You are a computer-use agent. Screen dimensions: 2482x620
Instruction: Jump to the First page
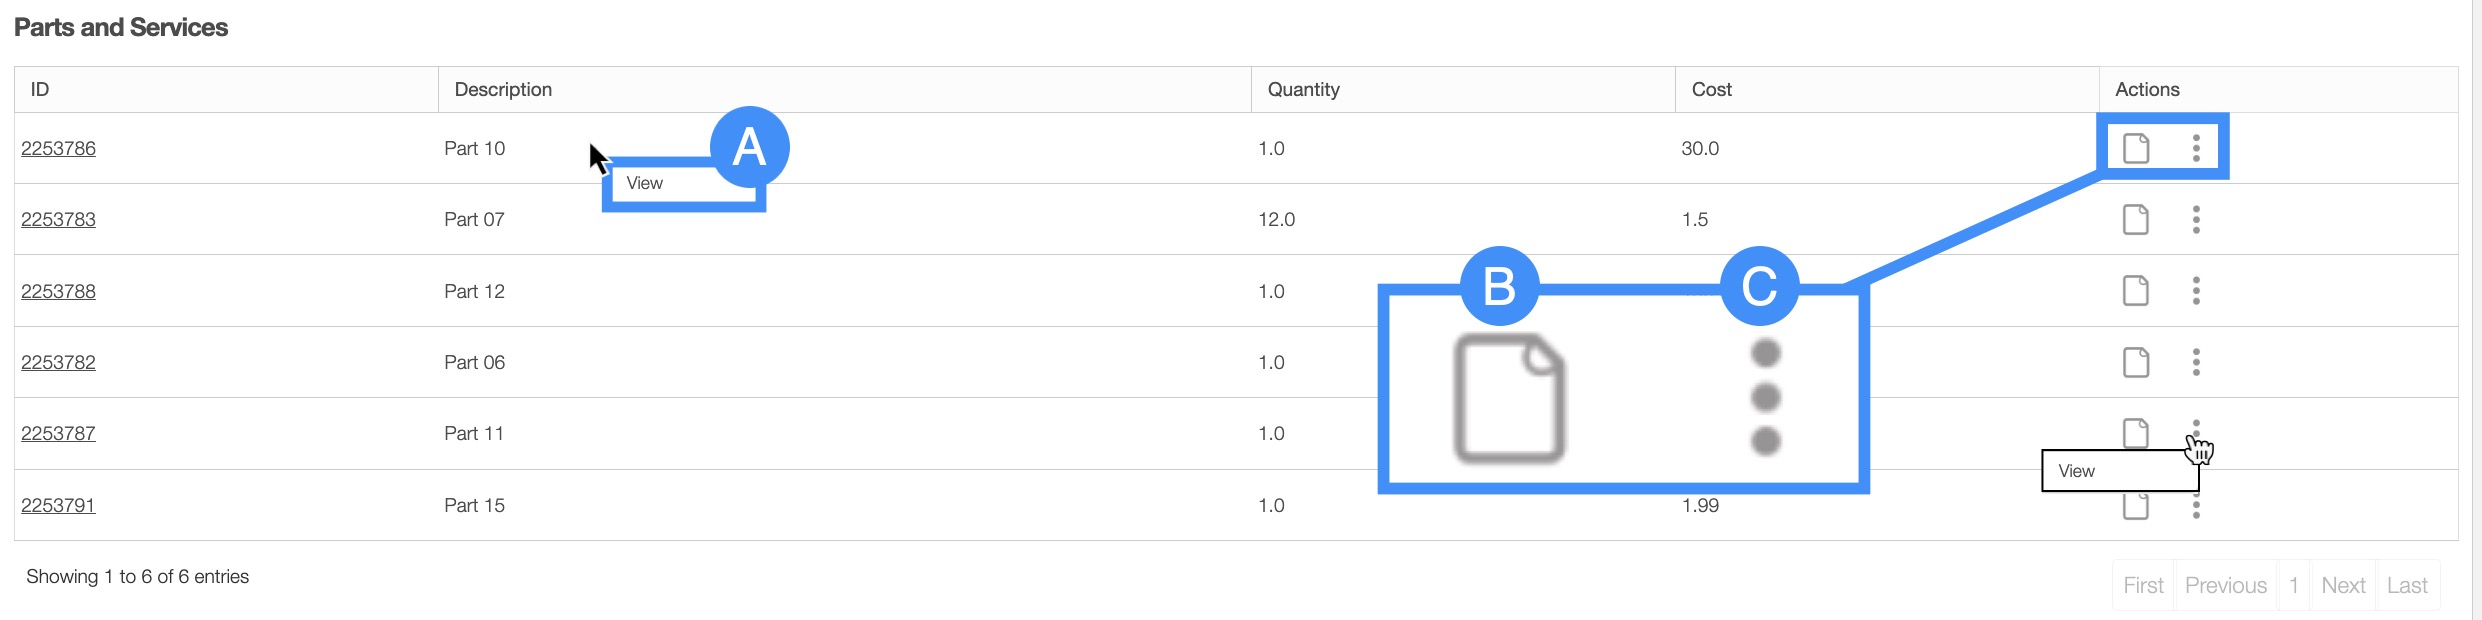[x=2143, y=585]
